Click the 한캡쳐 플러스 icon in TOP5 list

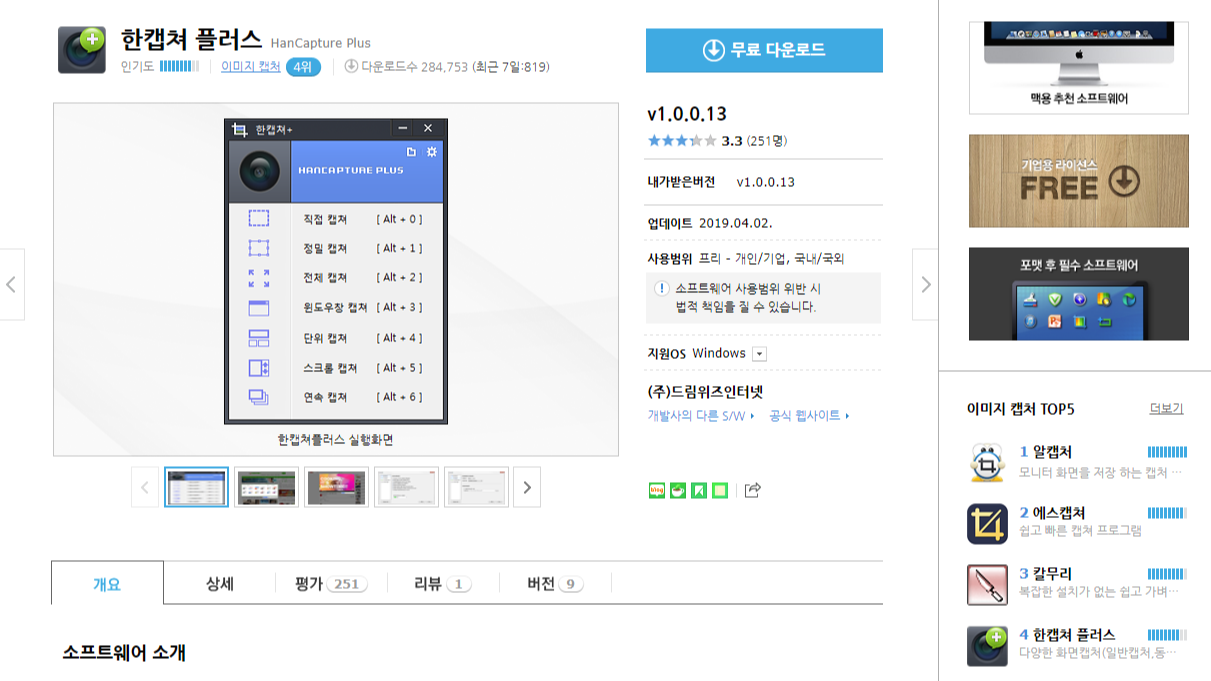987,645
